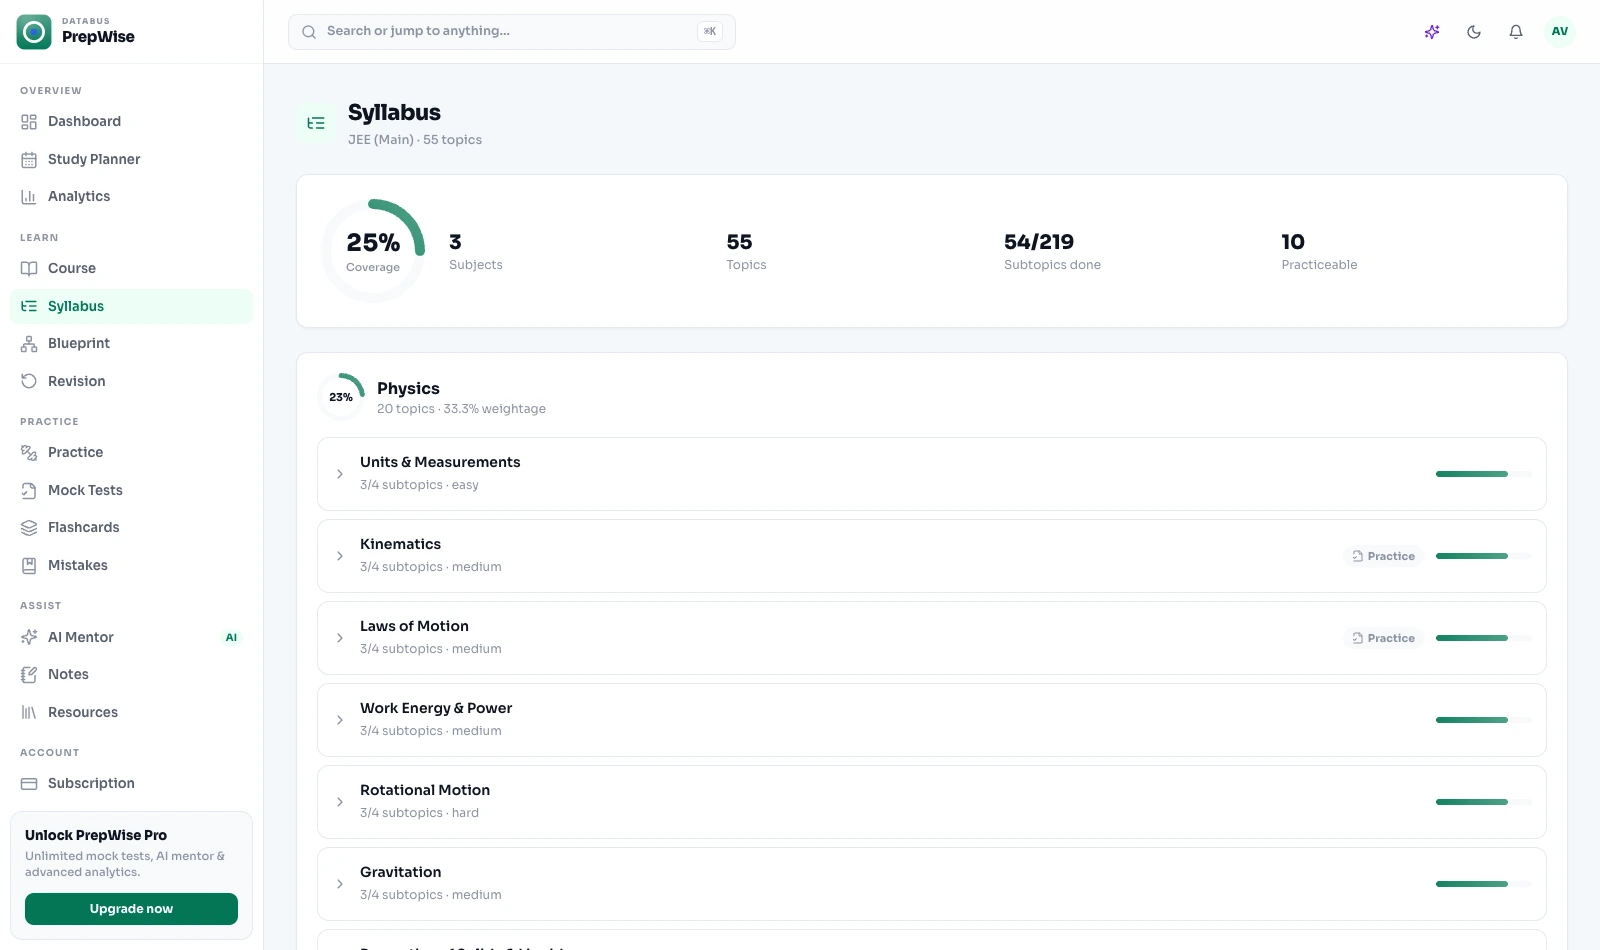Click the Analytics bar chart icon
The image size is (1600, 950).
click(x=29, y=197)
